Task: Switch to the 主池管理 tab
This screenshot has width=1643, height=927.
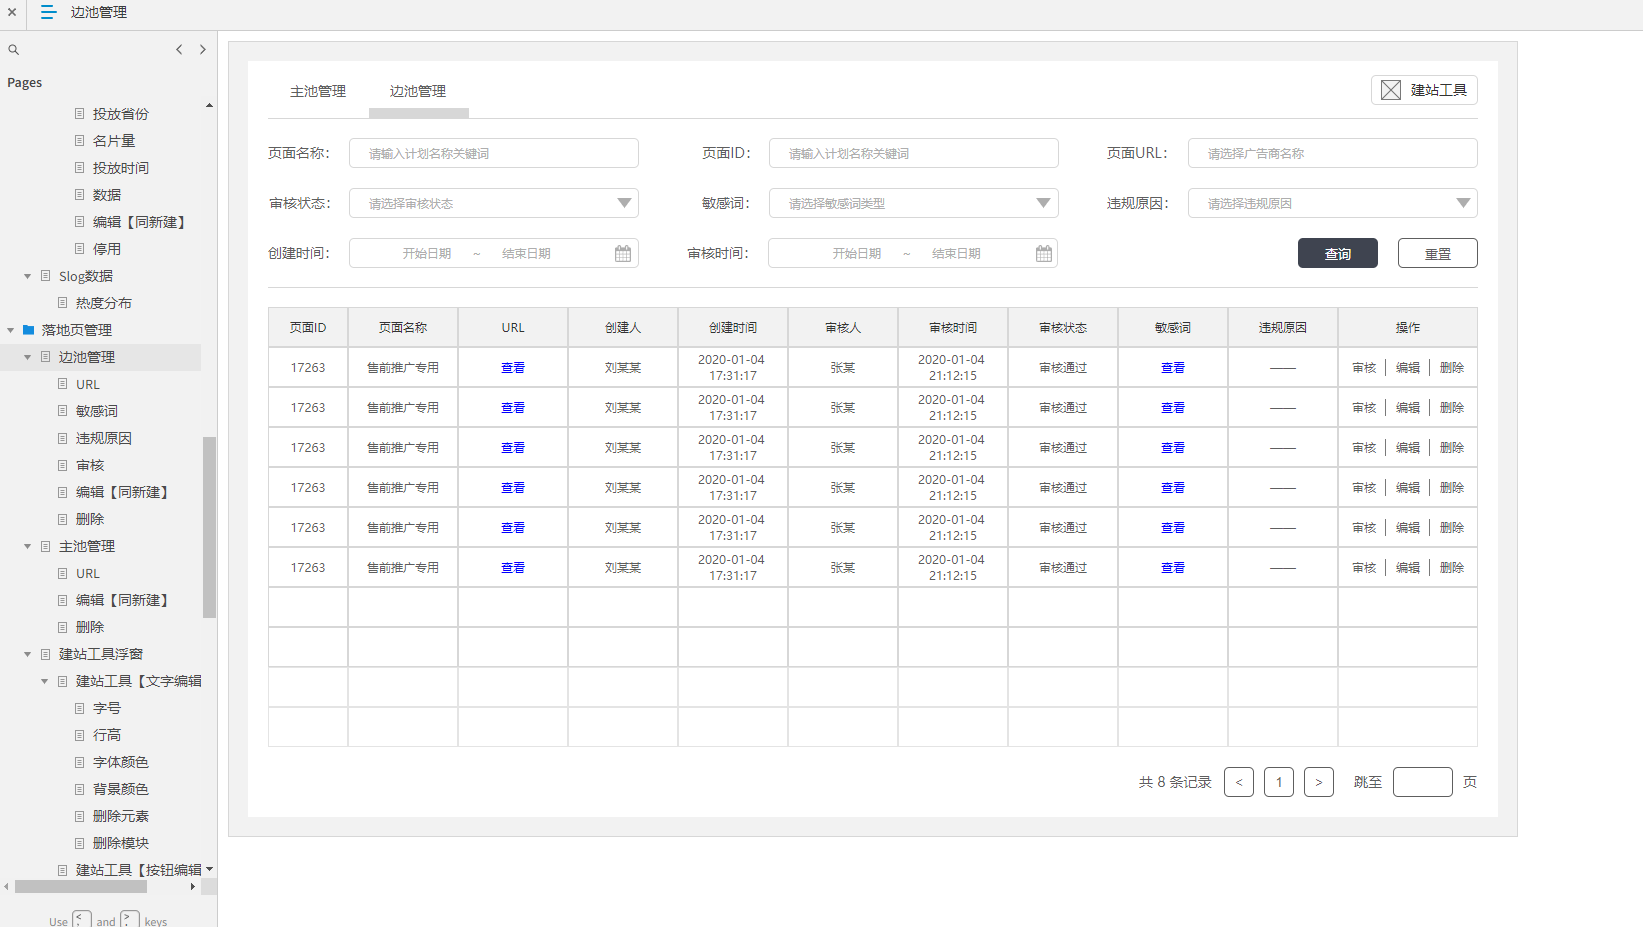Action: coord(318,91)
